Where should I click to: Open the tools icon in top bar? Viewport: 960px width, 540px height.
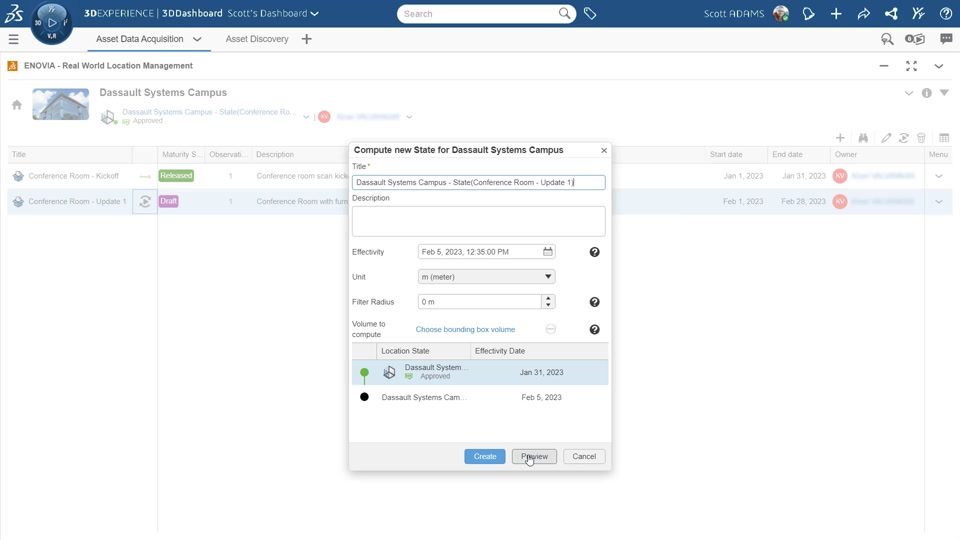pos(918,13)
